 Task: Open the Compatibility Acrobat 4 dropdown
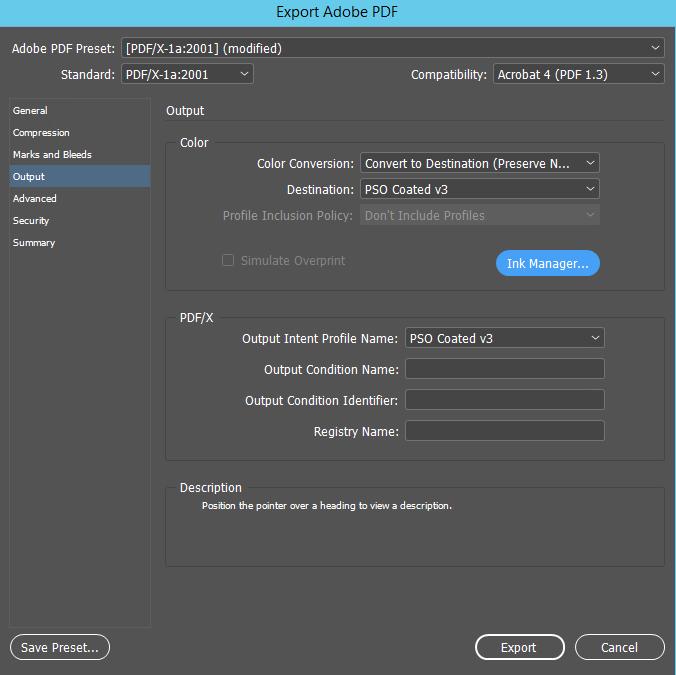point(579,74)
